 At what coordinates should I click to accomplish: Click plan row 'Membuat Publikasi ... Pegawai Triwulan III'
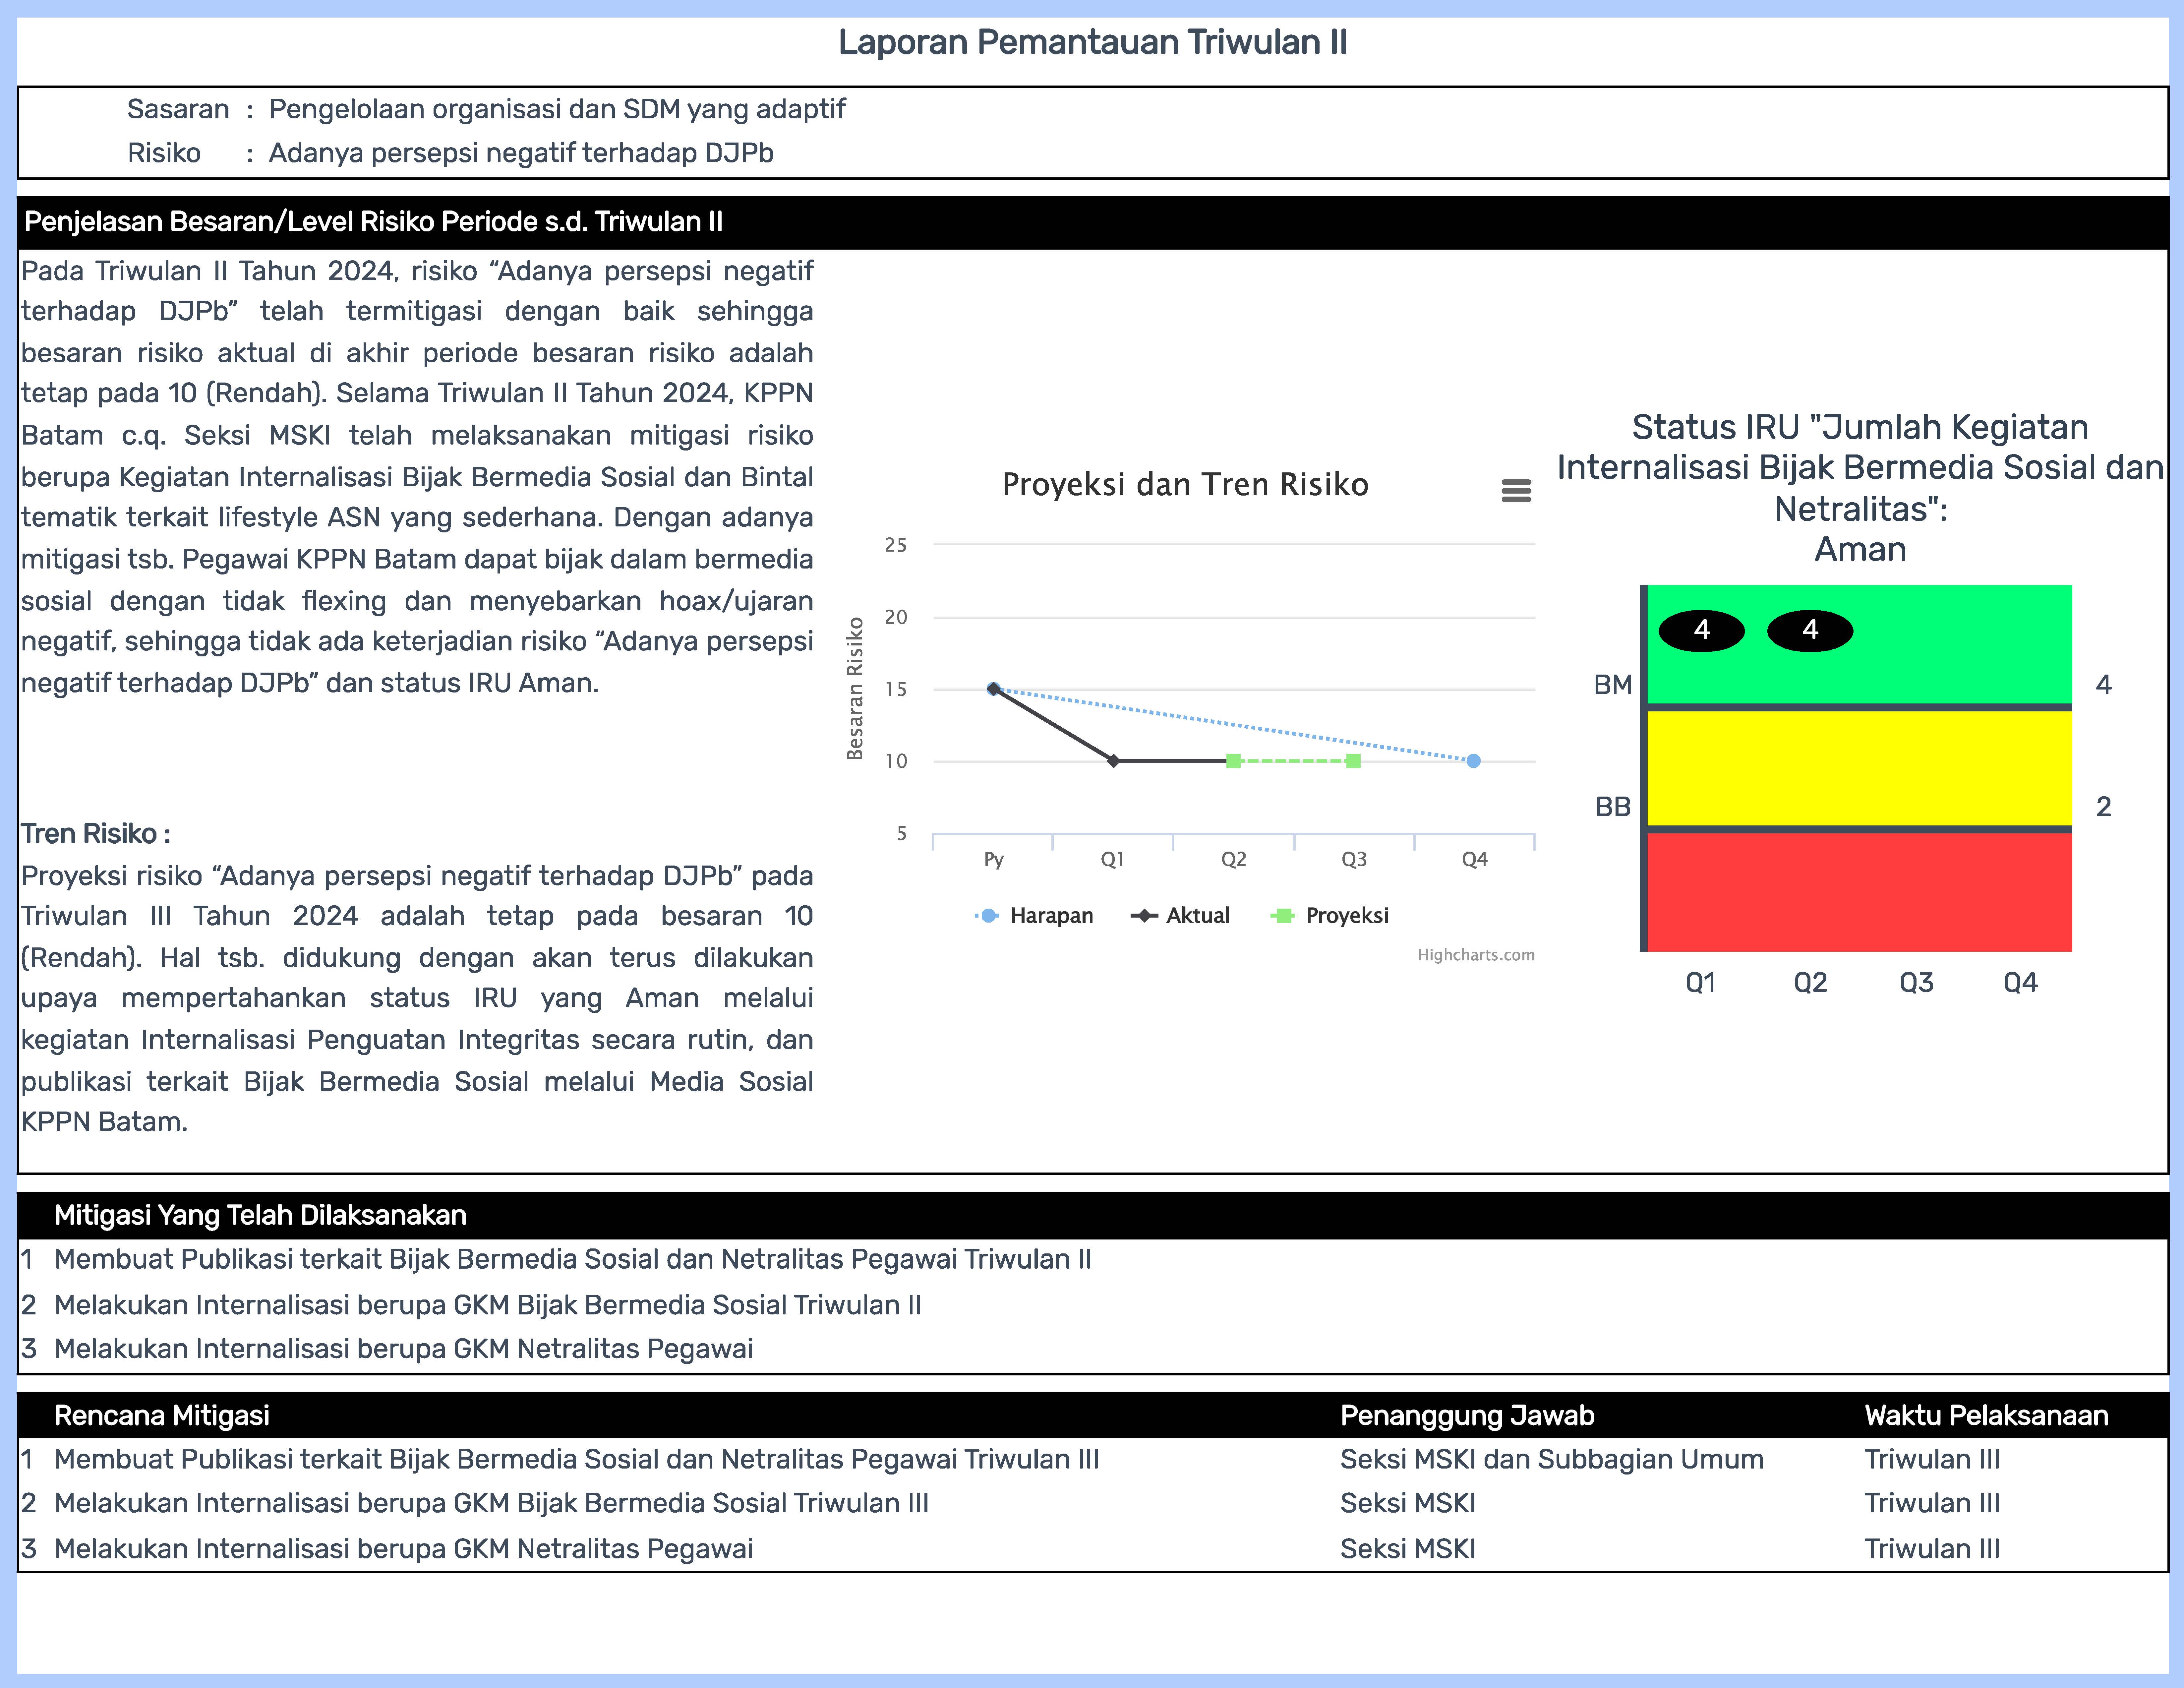pos(577,1460)
